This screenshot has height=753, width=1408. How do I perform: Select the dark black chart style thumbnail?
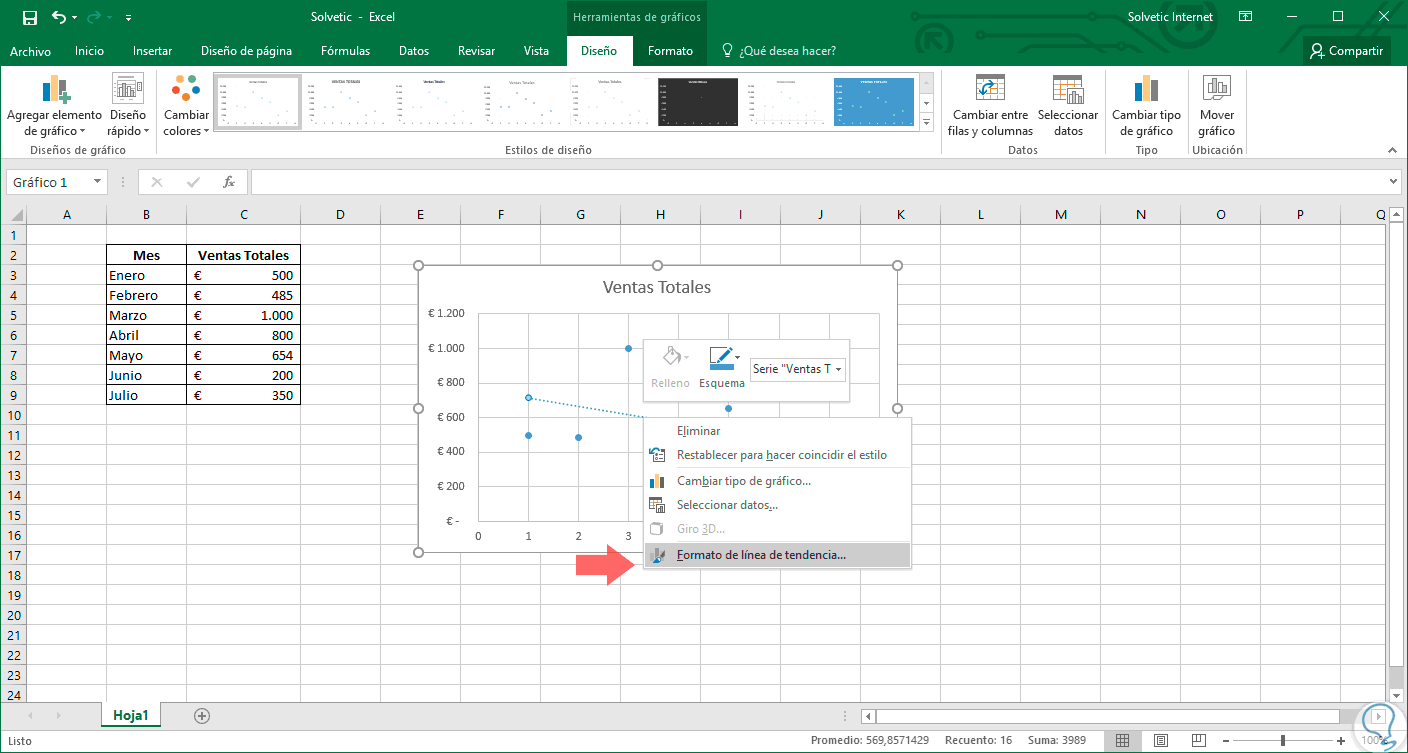pyautogui.click(x=697, y=102)
